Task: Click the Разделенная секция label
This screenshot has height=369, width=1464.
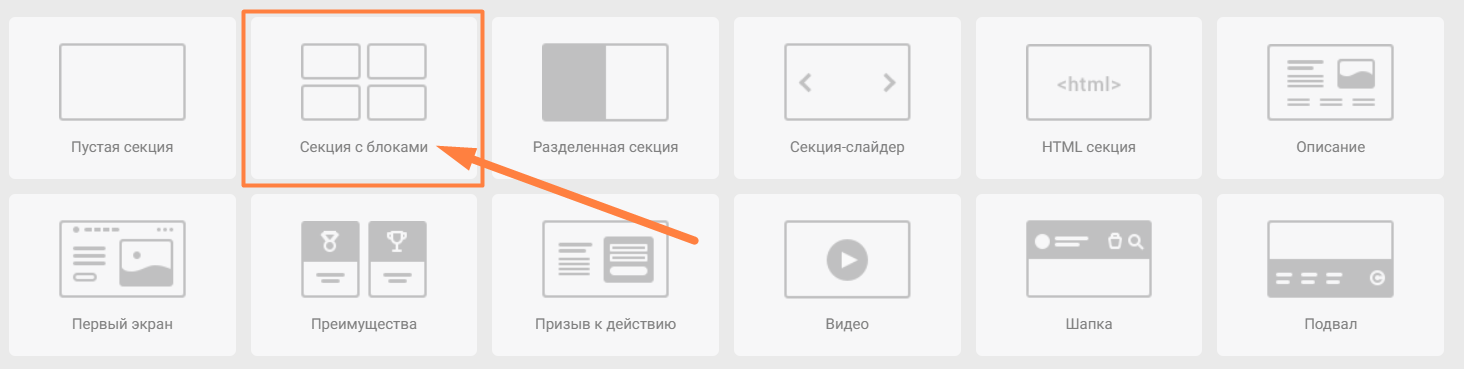Action: click(605, 147)
